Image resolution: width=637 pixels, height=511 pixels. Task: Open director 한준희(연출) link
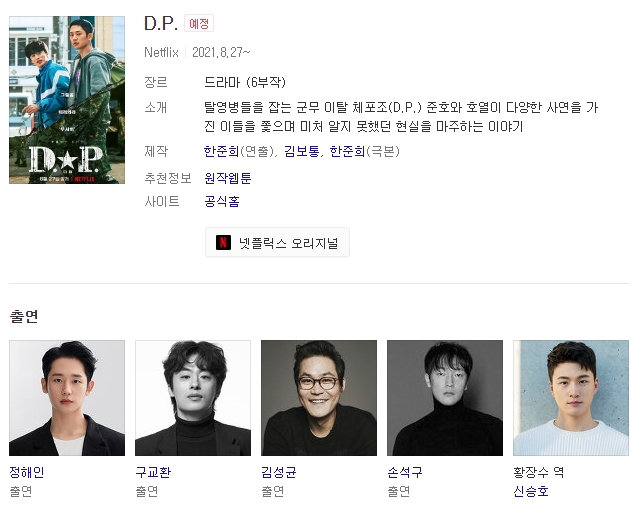pyautogui.click(x=221, y=152)
